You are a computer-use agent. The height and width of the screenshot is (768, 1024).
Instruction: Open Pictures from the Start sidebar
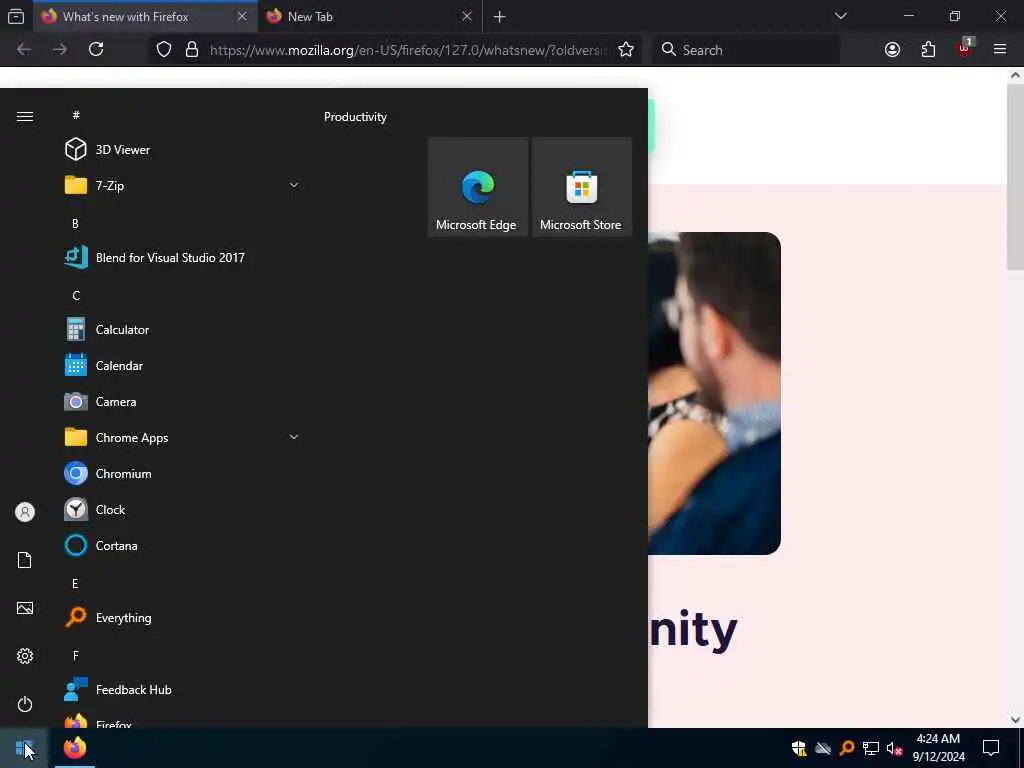click(x=25, y=608)
